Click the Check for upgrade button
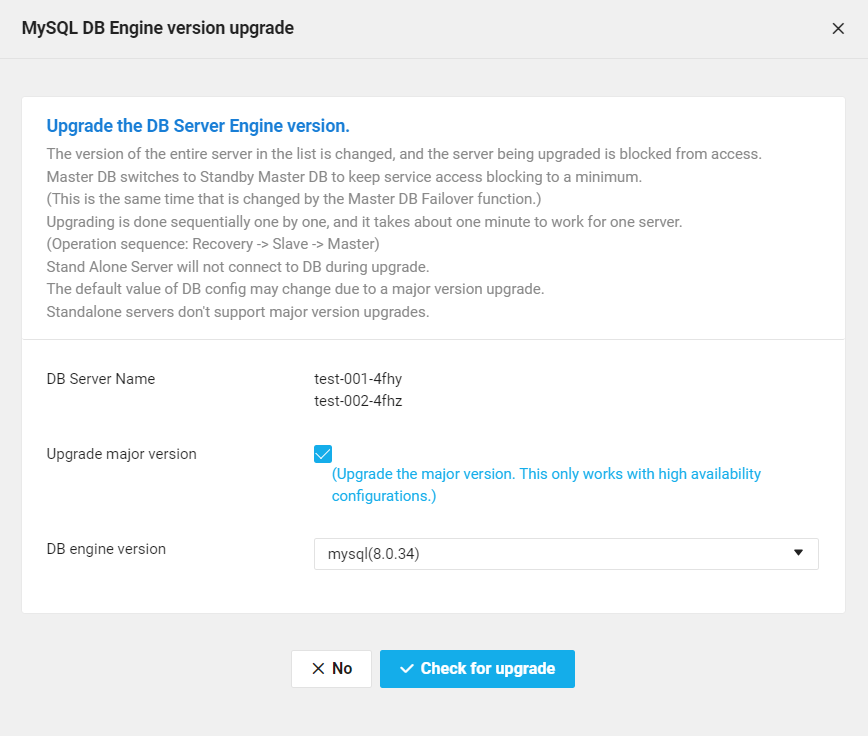This screenshot has height=736, width=868. coord(477,668)
